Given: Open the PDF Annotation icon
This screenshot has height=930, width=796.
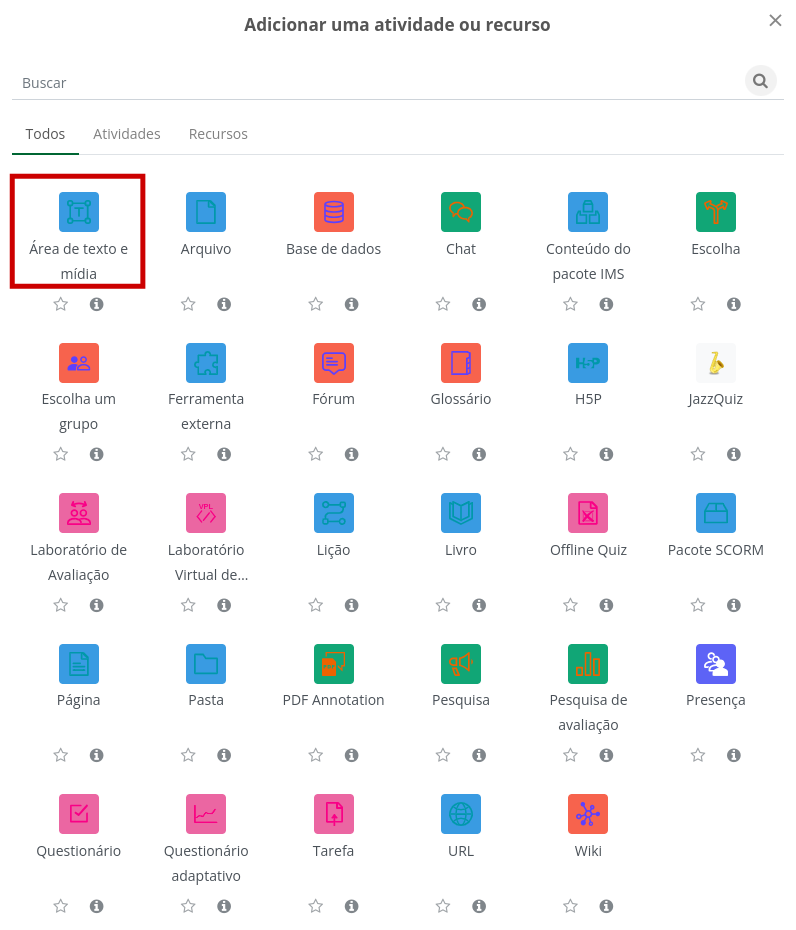Looking at the screenshot, I should [x=333, y=664].
